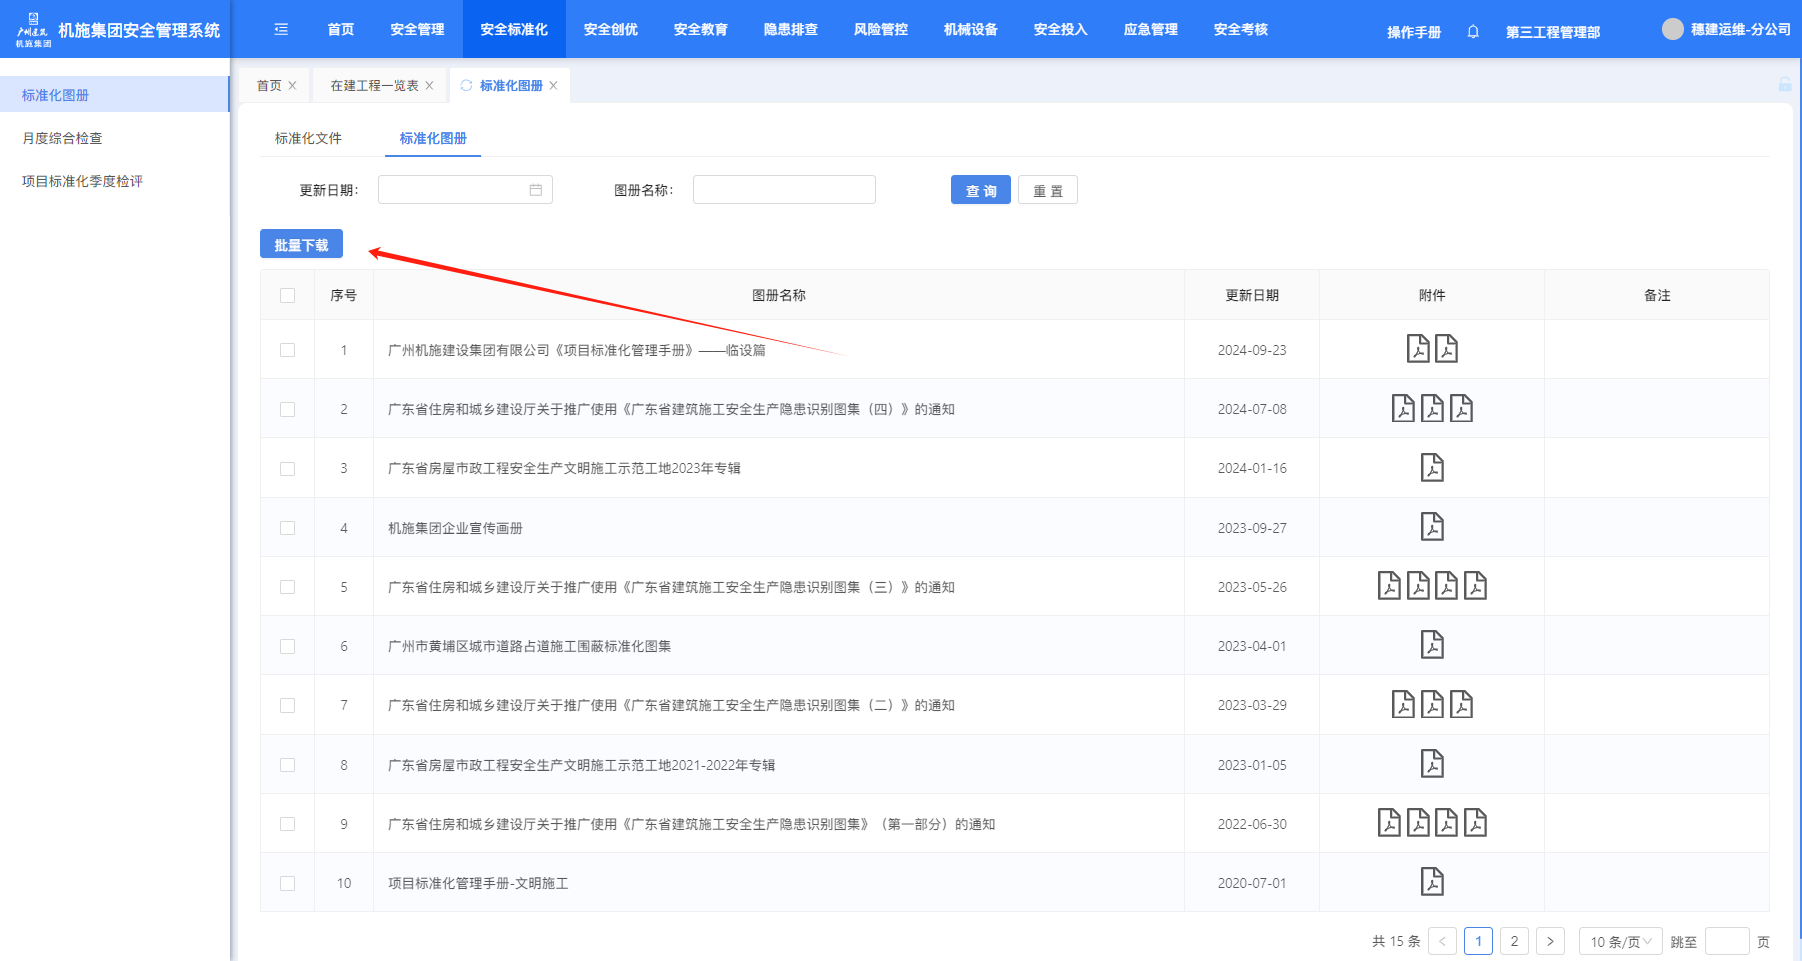Open PDF attachment for row 10

[x=1432, y=882]
